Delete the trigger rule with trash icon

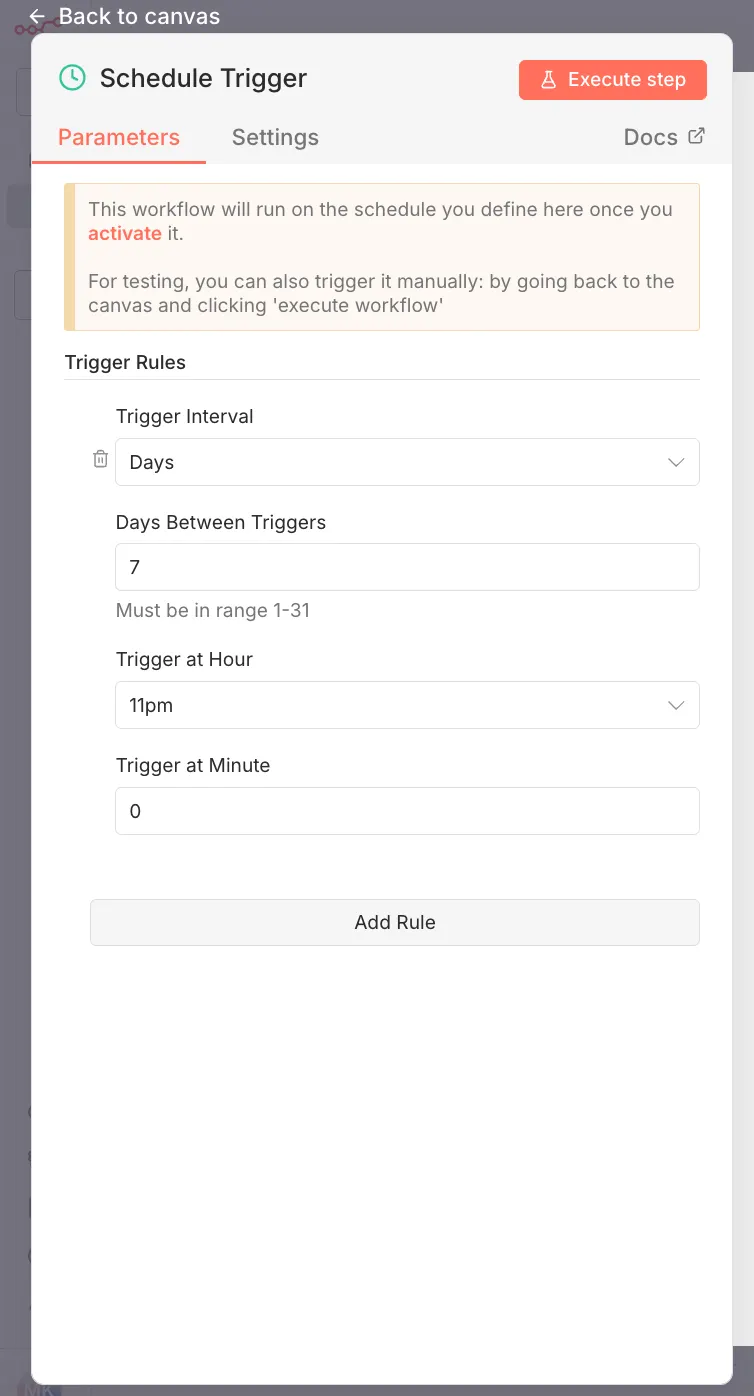[x=100, y=459]
